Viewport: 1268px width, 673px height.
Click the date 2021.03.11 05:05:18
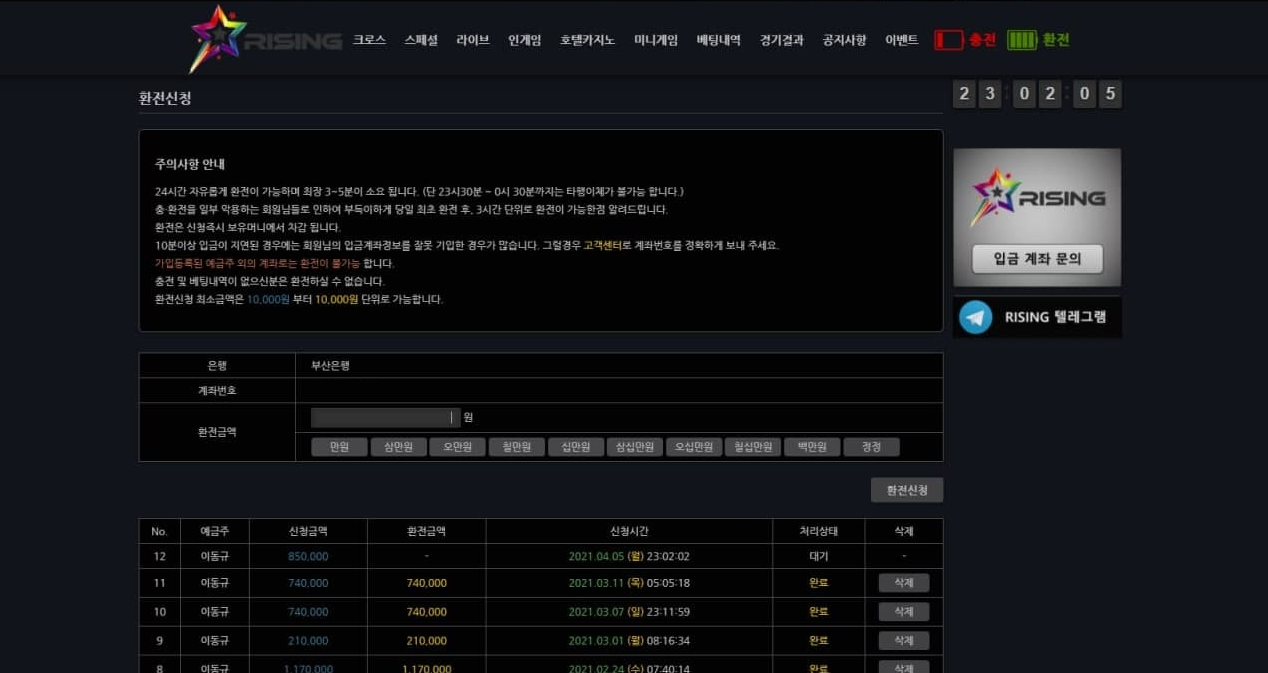coord(629,583)
